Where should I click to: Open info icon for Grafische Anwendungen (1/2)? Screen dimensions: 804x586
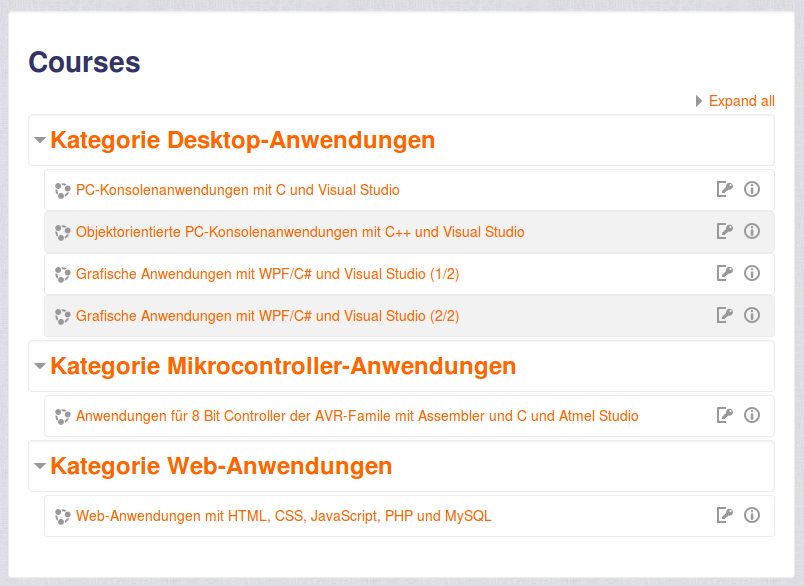[x=752, y=273]
